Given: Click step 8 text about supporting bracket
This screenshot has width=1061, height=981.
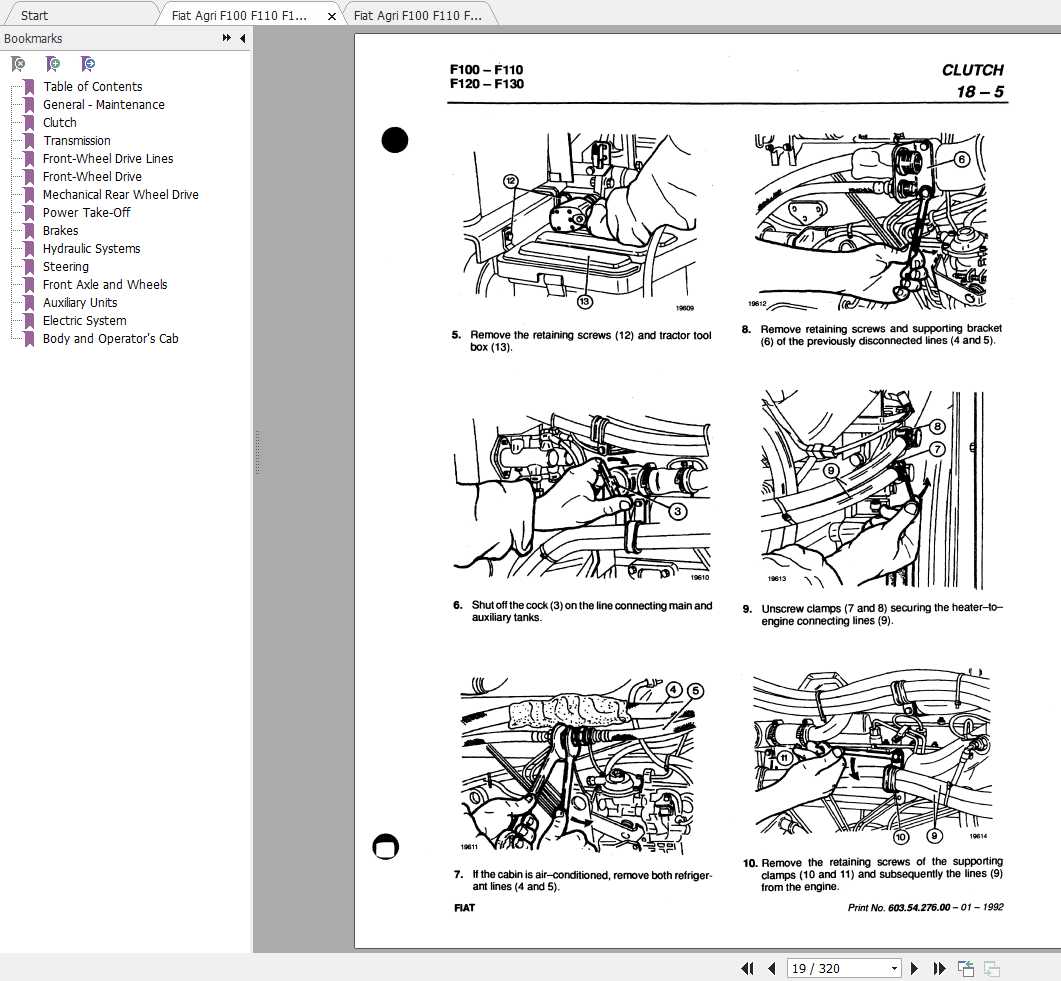Looking at the screenshot, I should tap(872, 335).
